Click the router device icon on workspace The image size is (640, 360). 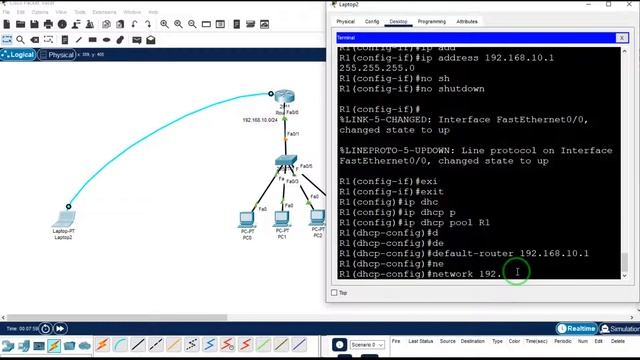click(x=284, y=97)
